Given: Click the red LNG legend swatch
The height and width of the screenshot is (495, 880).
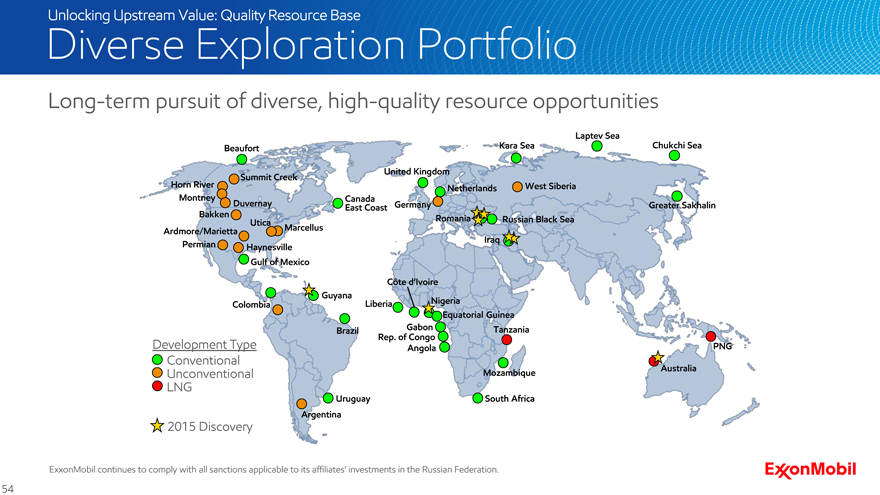Looking at the screenshot, I should 157,387.
